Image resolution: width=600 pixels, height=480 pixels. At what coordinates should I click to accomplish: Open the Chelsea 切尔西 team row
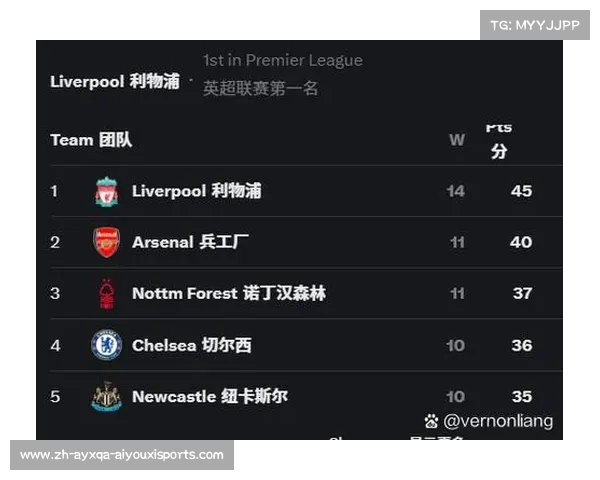(306, 345)
